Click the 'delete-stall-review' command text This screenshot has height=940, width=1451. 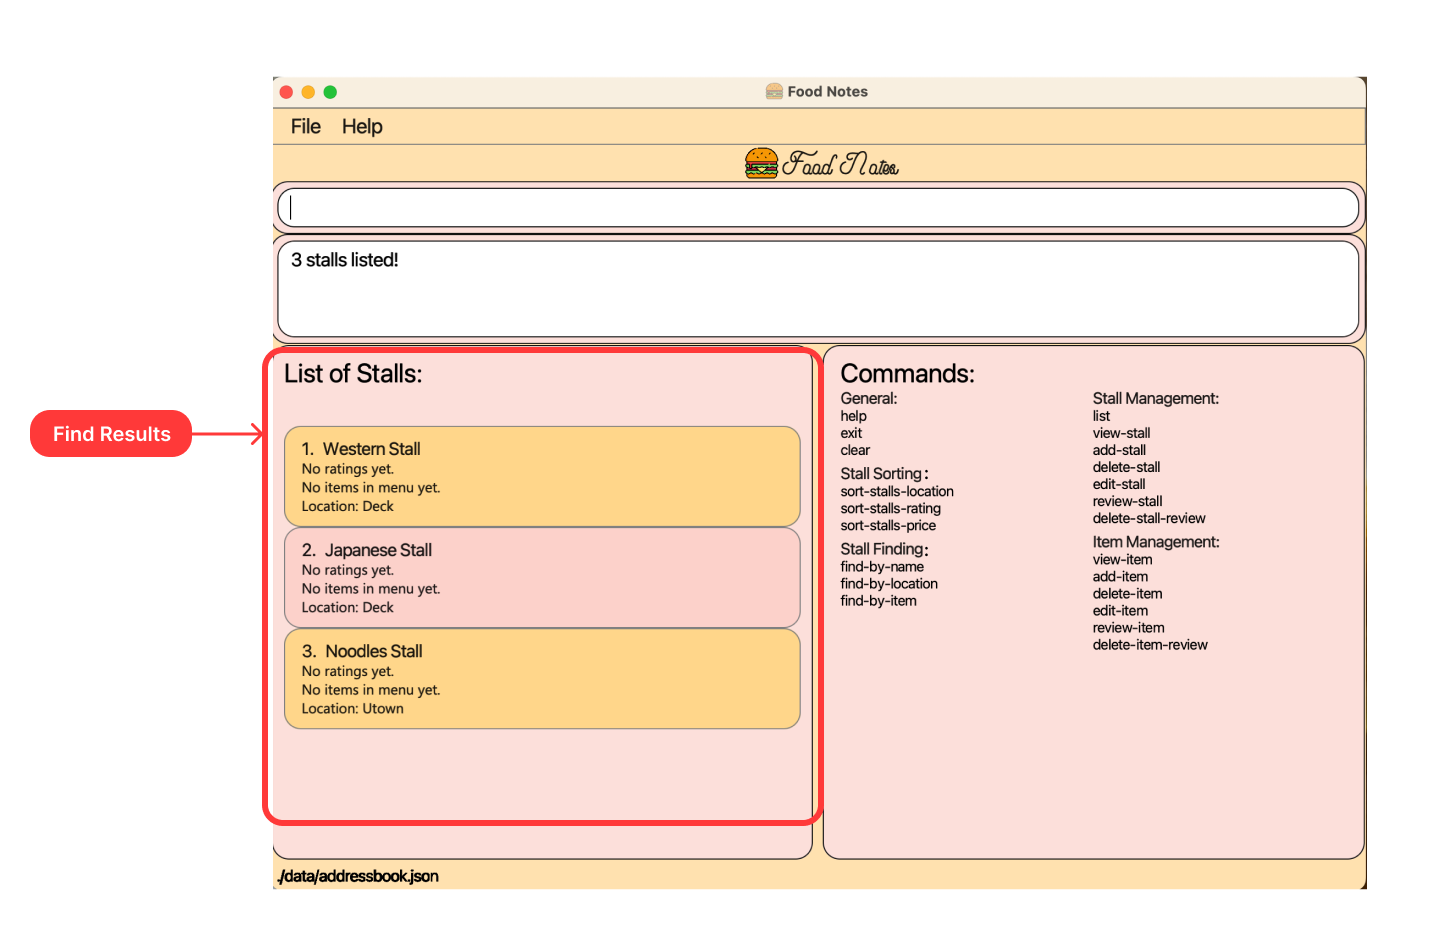(x=1149, y=518)
